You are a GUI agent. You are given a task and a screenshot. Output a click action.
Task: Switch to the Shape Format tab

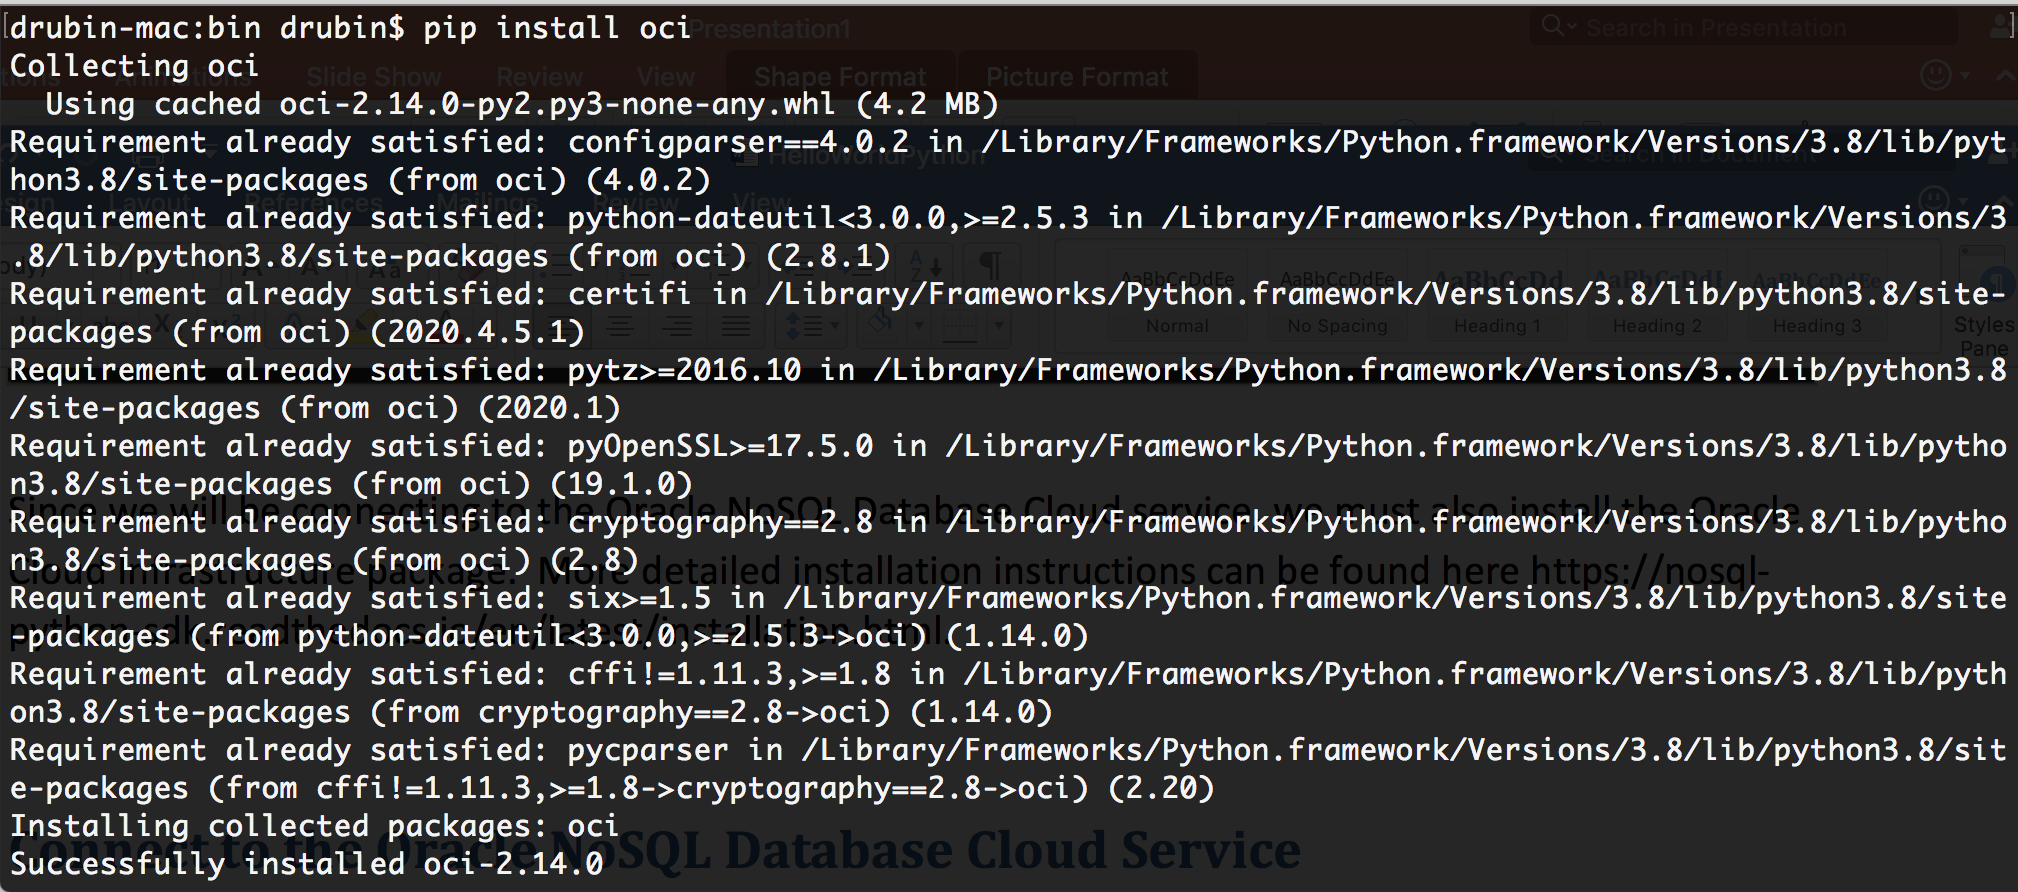(x=840, y=77)
